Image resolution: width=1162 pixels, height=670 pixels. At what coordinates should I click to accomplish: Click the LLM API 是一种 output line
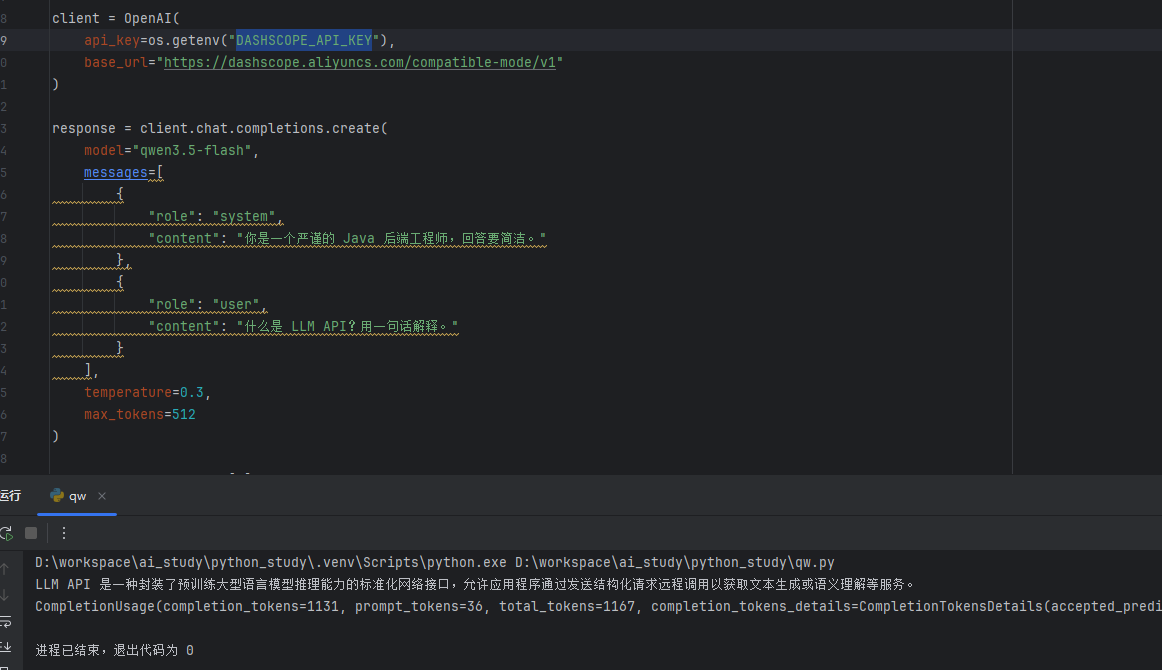click(x=475, y=584)
